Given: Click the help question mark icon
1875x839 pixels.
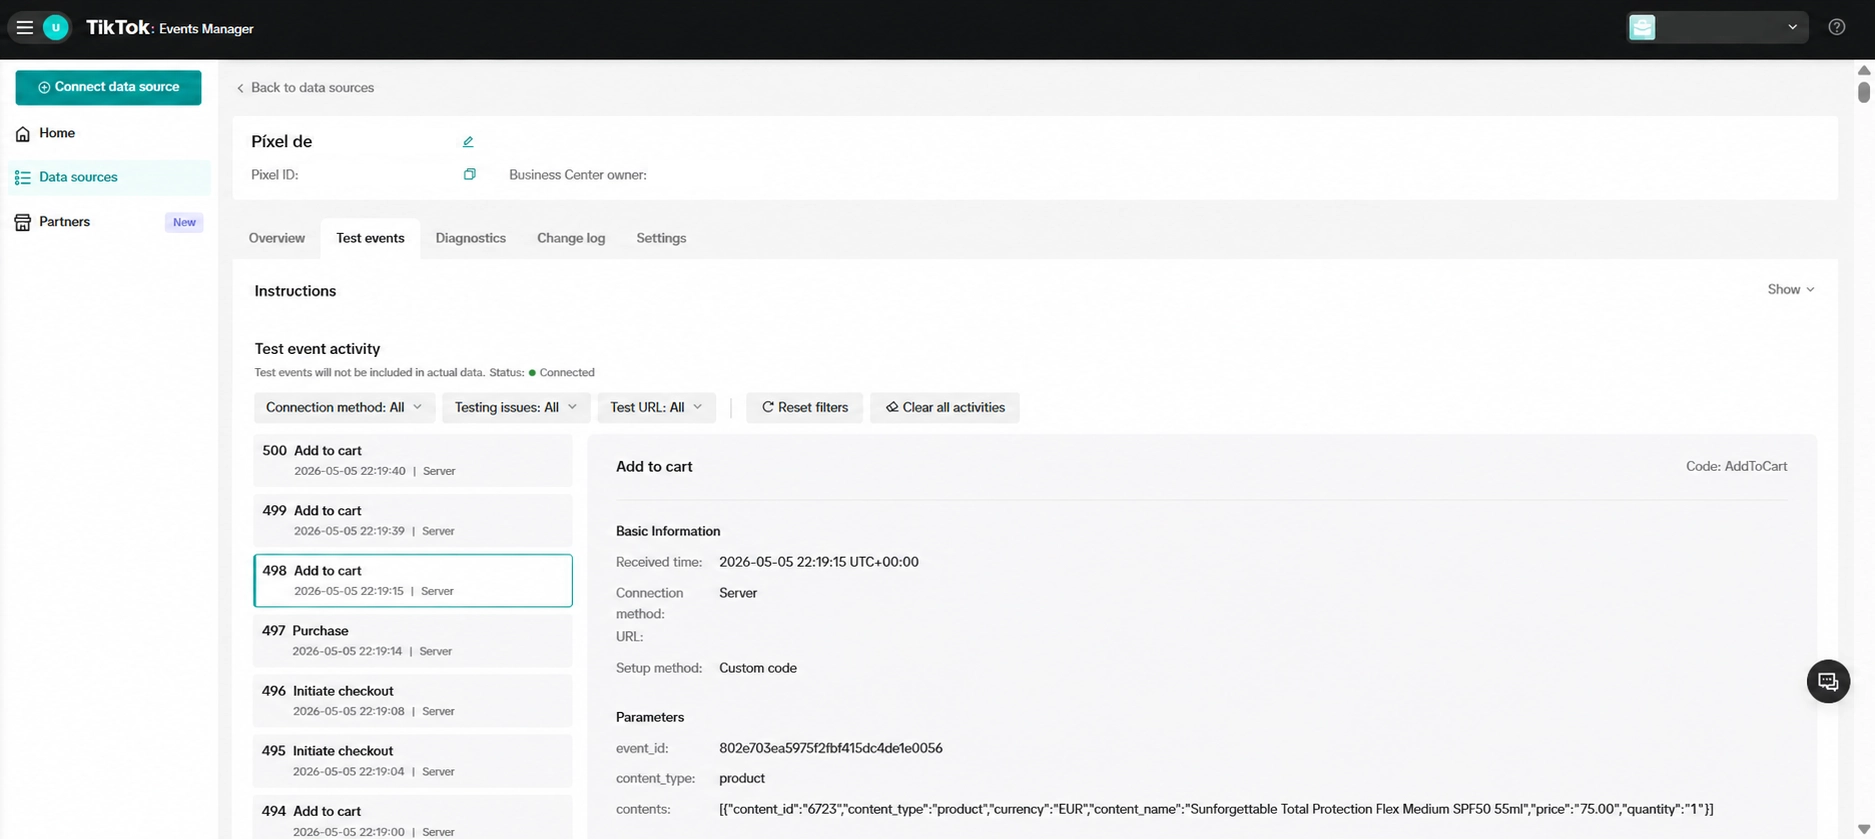Looking at the screenshot, I should click(x=1836, y=27).
